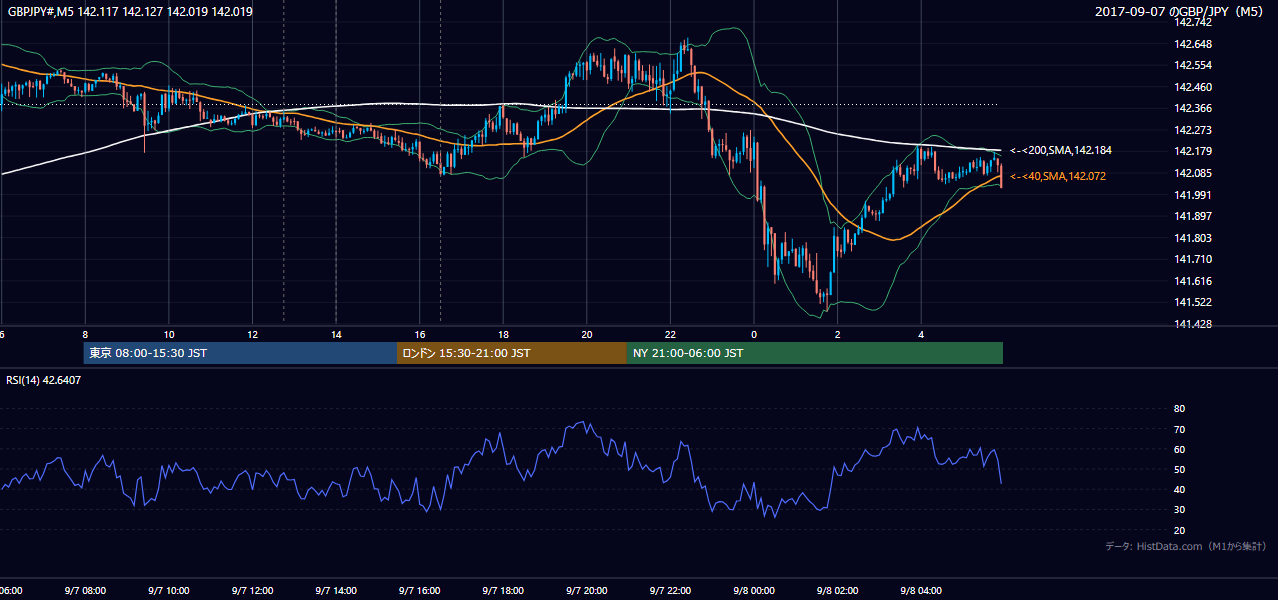Click the 141.991 price axis label
The height and width of the screenshot is (600, 1278).
click(x=1192, y=195)
